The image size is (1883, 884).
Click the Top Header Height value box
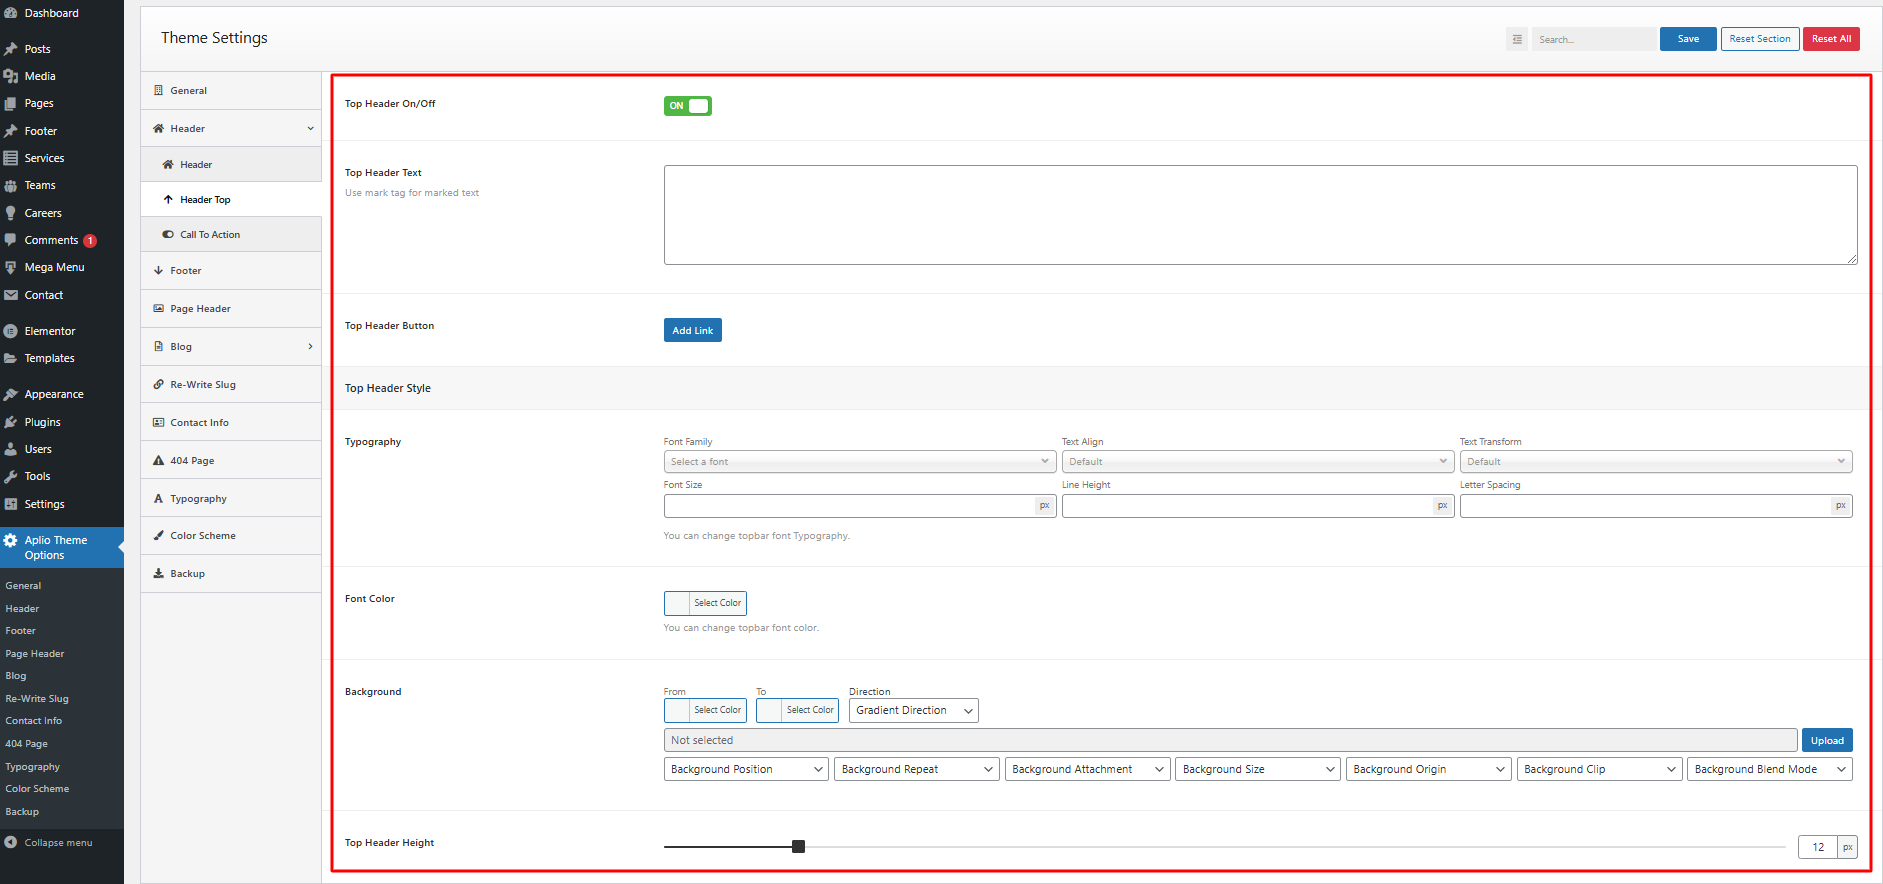pyautogui.click(x=1818, y=847)
